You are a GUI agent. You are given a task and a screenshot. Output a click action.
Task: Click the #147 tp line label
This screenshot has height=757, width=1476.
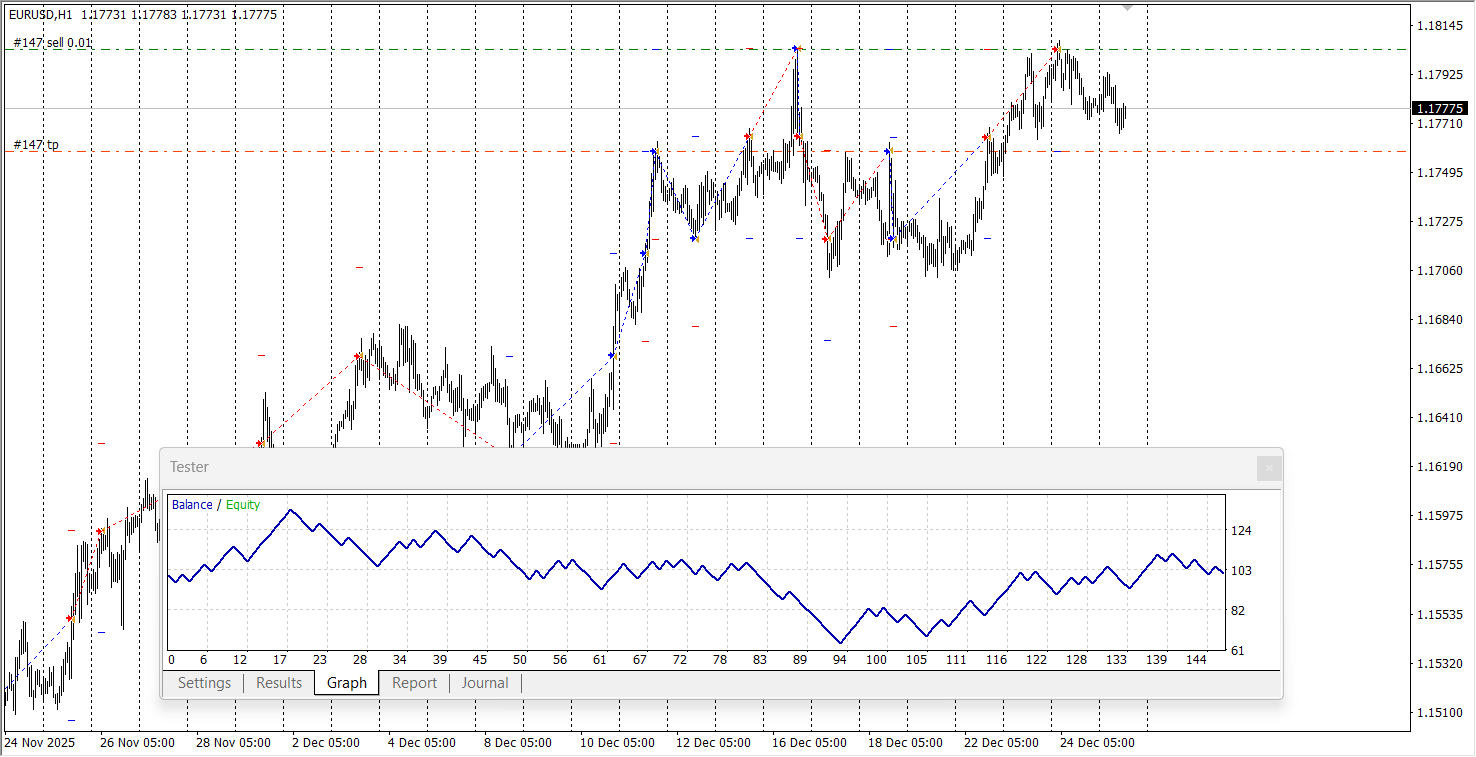[x=35, y=144]
